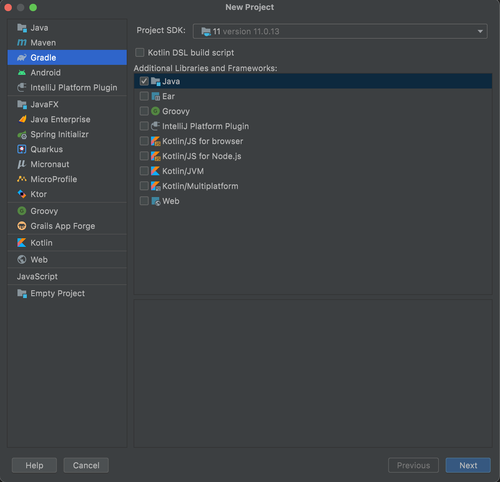This screenshot has width=500, height=482.
Task: Uncheck the Java framework checkbox
Action: 144,81
